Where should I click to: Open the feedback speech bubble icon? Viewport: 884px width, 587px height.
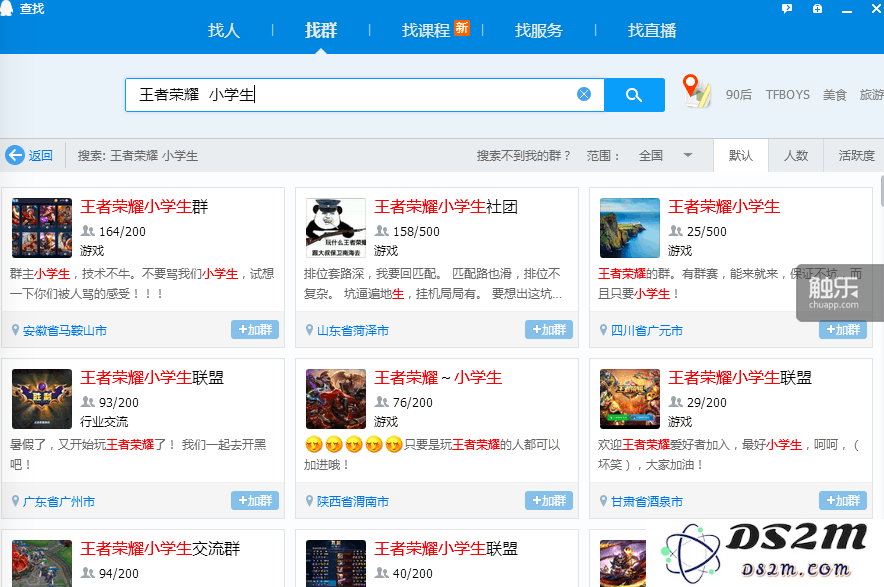[x=786, y=8]
